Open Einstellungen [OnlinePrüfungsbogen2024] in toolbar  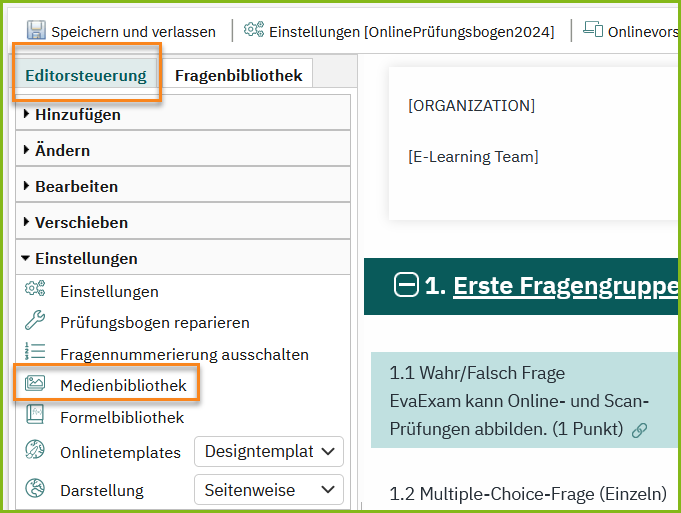[x=399, y=31]
